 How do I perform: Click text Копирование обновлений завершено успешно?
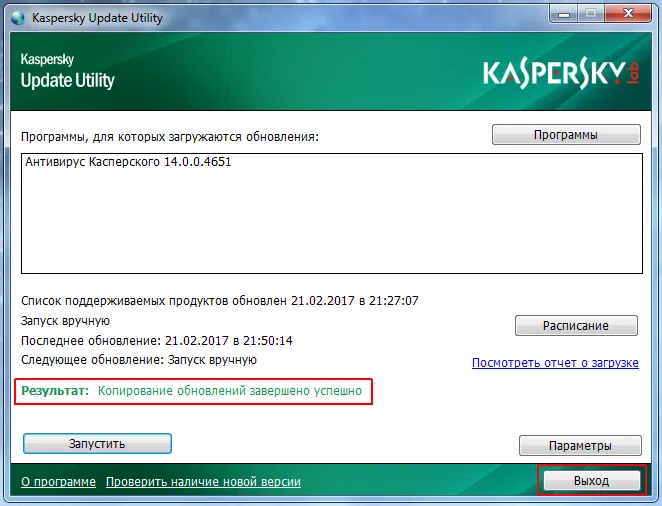[230, 391]
